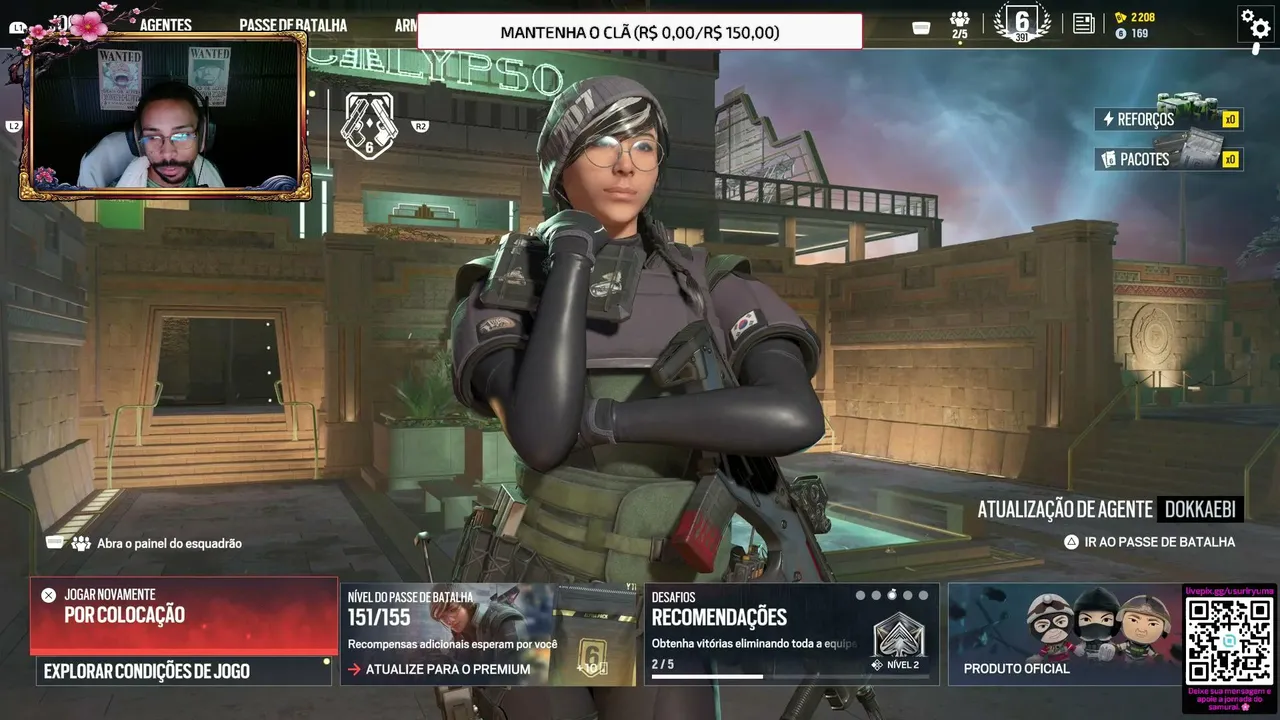This screenshot has width=1280, height=720.
Task: Click the Obtenha vitórias challenge description
Action: 754,644
